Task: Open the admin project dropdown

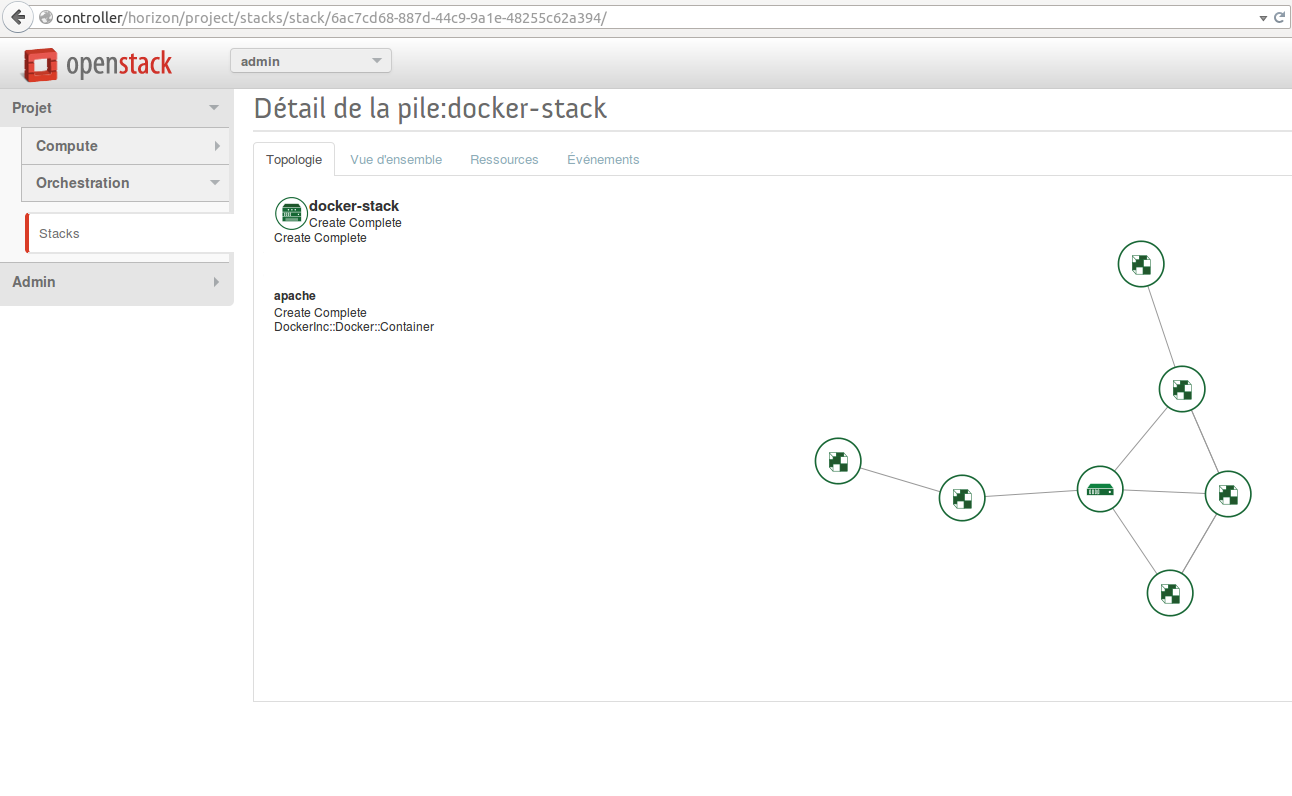Action: [x=311, y=61]
